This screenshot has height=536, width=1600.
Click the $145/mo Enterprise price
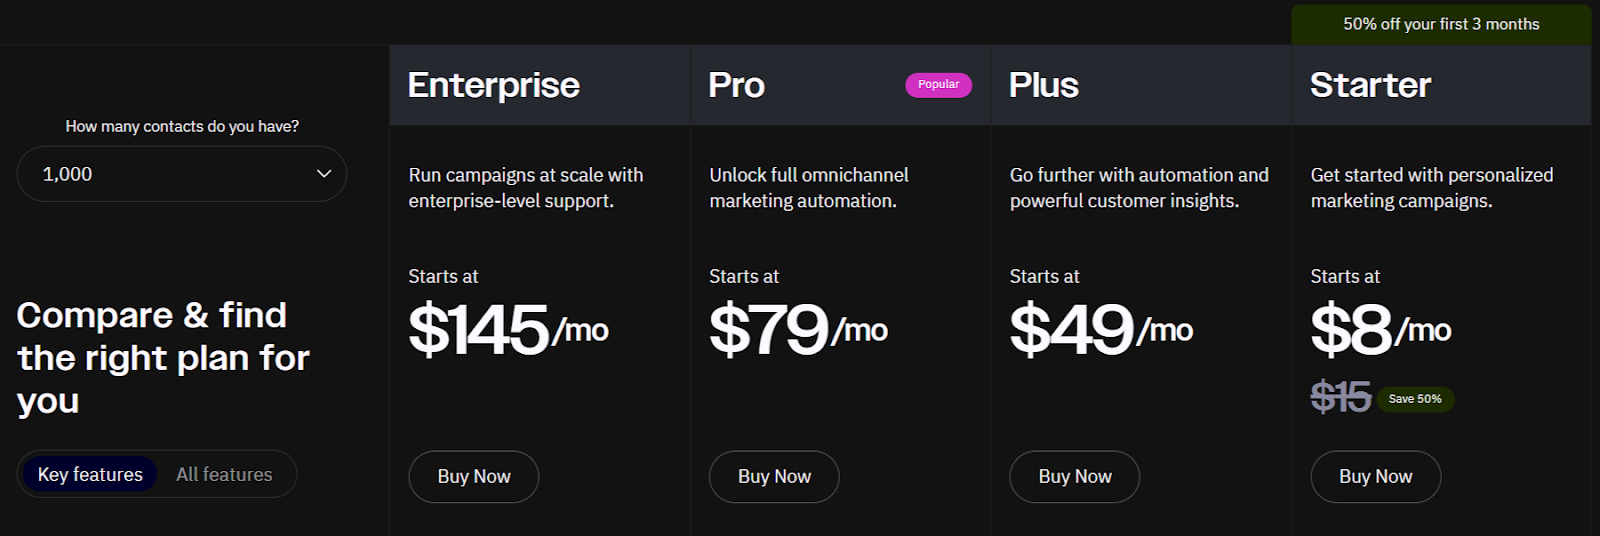(509, 329)
